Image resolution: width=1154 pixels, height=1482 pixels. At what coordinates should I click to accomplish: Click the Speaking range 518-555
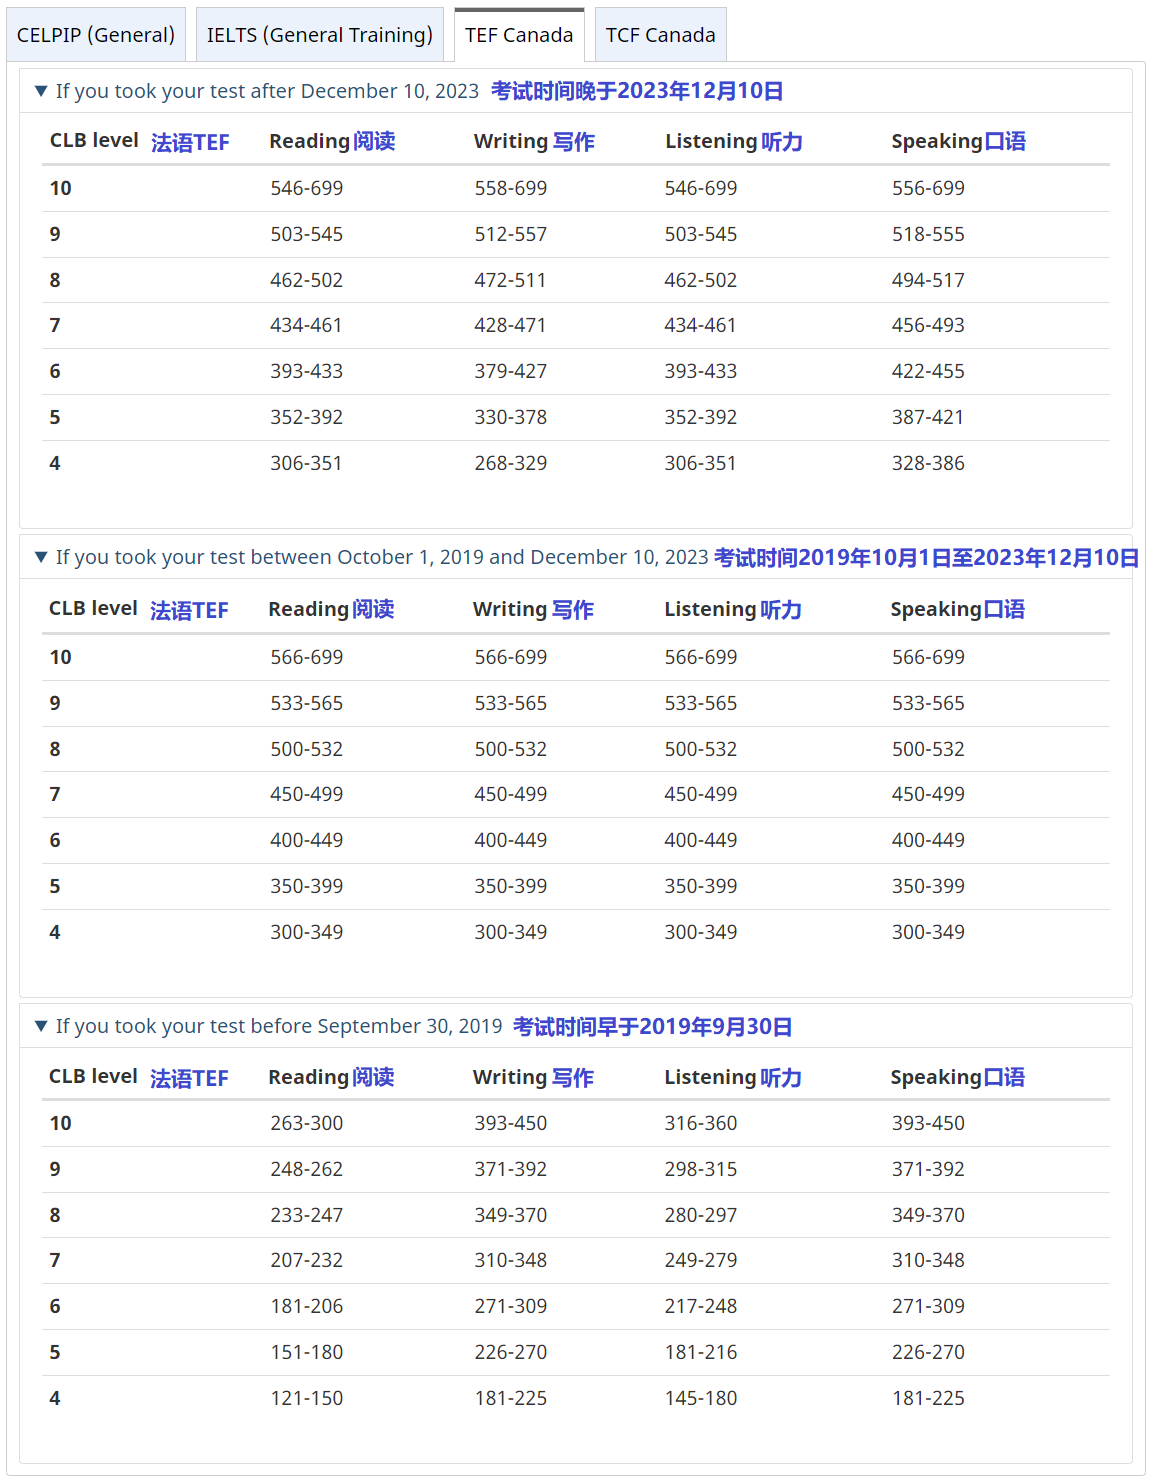pos(928,234)
